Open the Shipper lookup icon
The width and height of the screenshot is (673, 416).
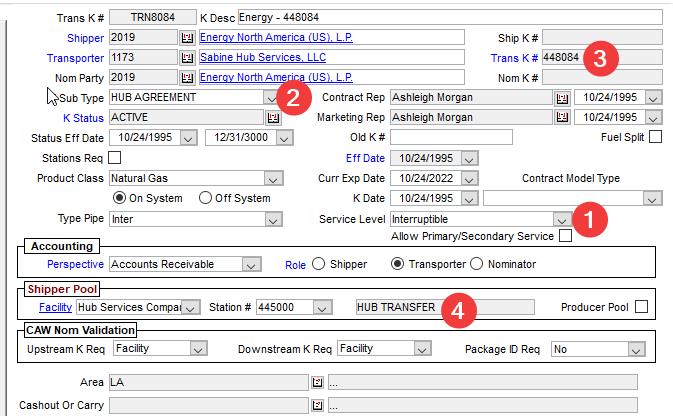coord(186,37)
